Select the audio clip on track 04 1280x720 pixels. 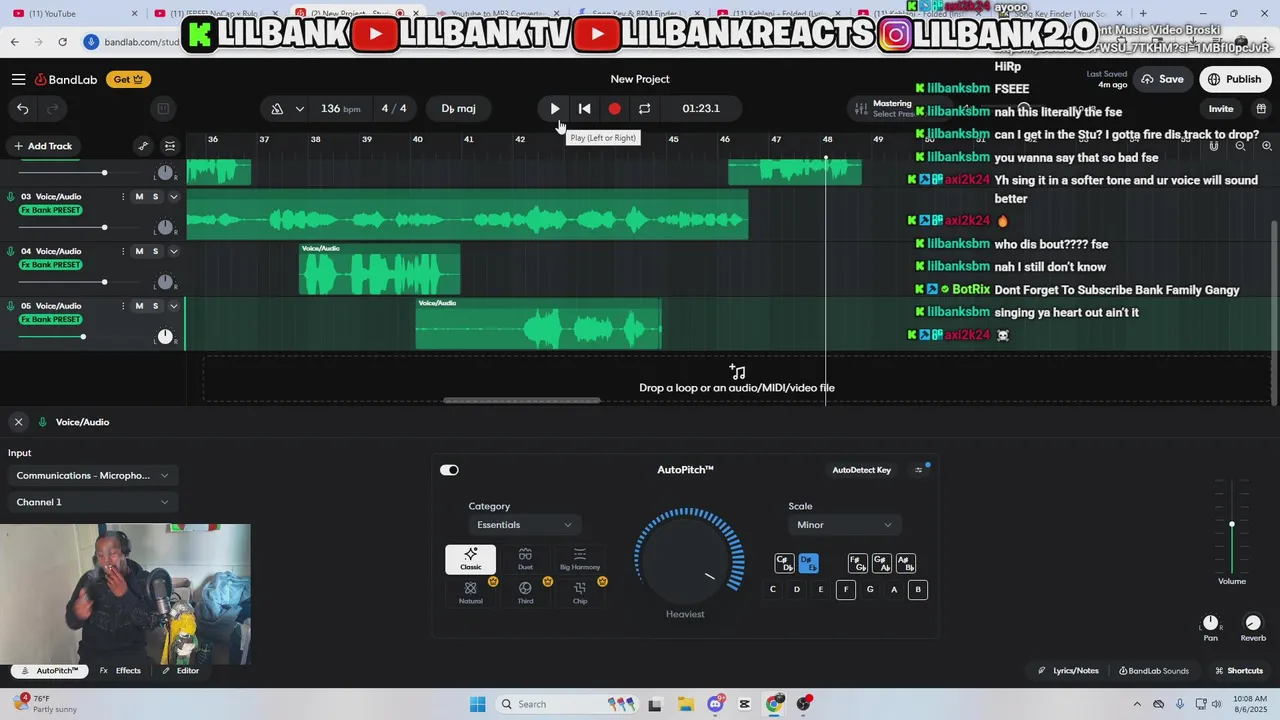click(379, 269)
